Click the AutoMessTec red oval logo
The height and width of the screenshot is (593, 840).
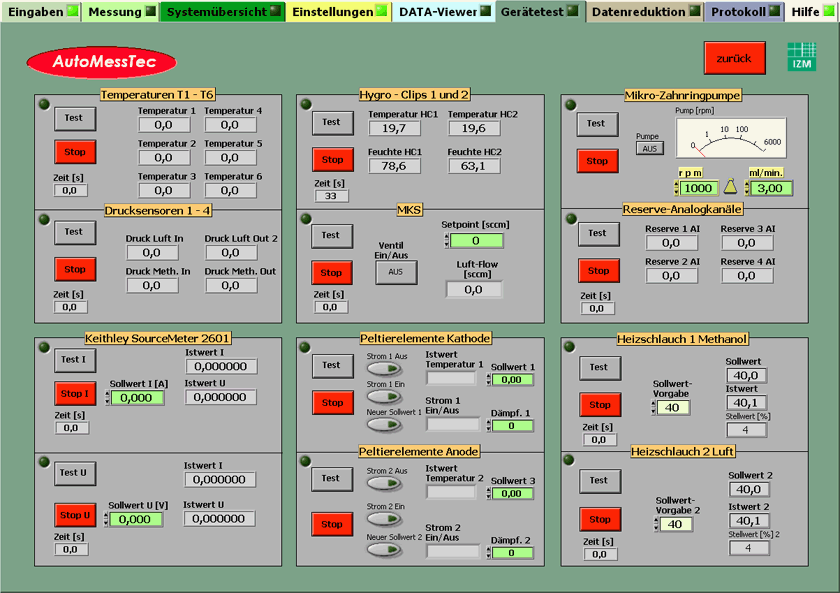(102, 62)
